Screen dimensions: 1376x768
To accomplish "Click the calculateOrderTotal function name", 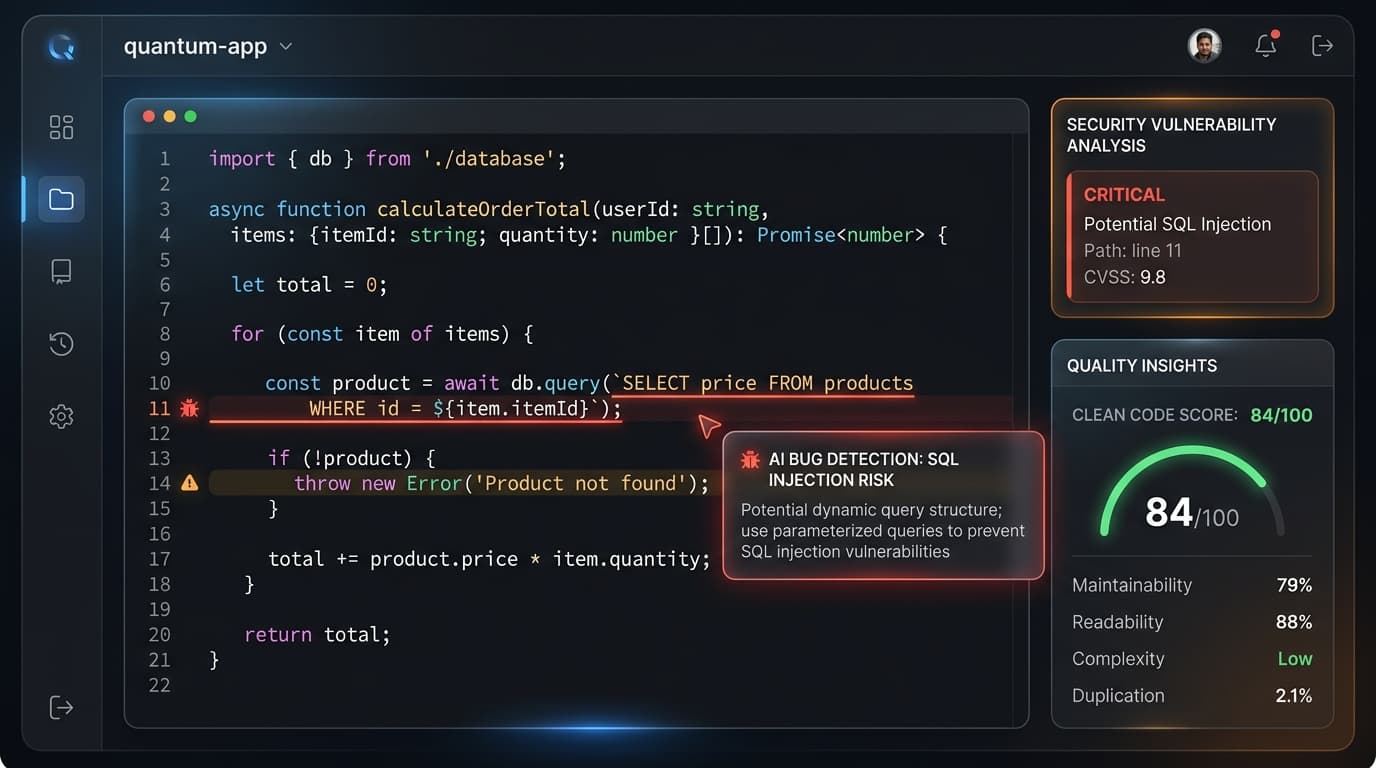I will pyautogui.click(x=484, y=209).
